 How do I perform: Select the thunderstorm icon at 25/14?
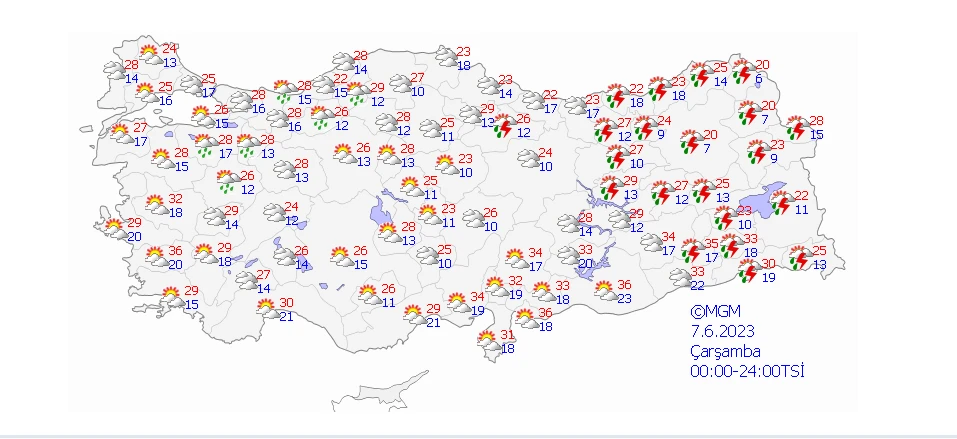point(701,74)
